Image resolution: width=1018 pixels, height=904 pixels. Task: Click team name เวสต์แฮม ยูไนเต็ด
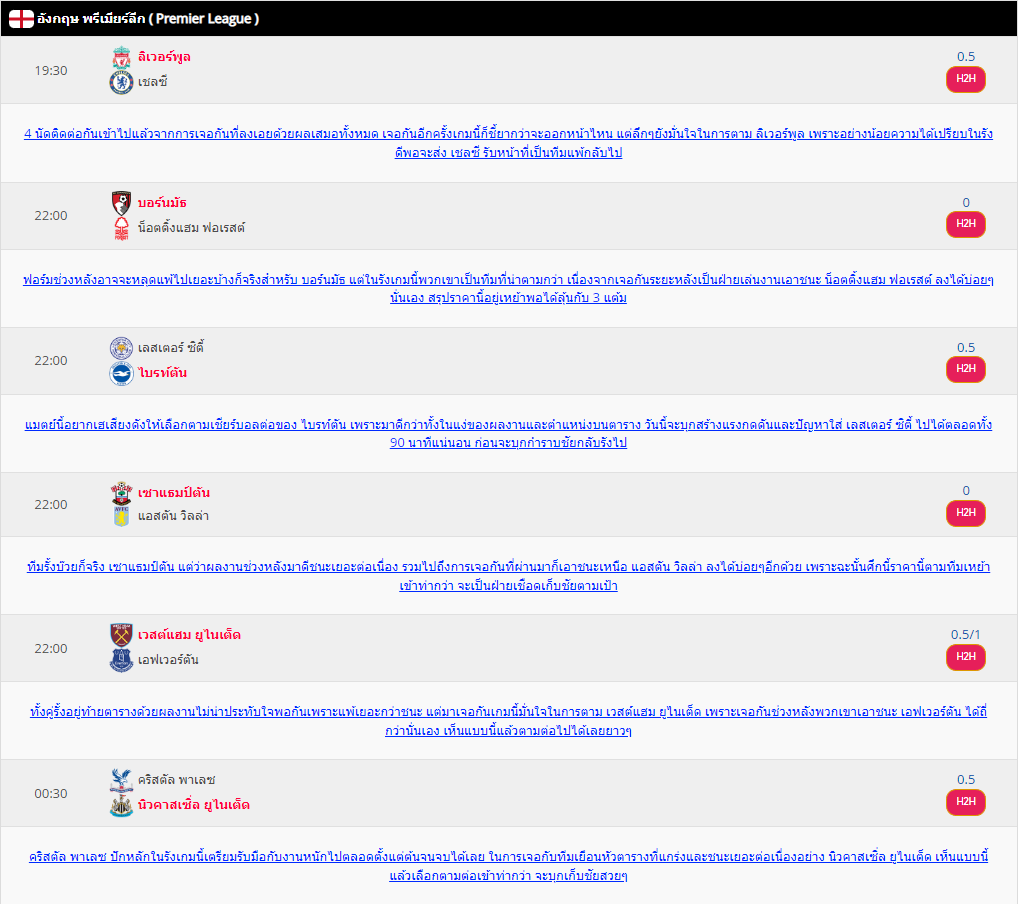click(x=190, y=634)
